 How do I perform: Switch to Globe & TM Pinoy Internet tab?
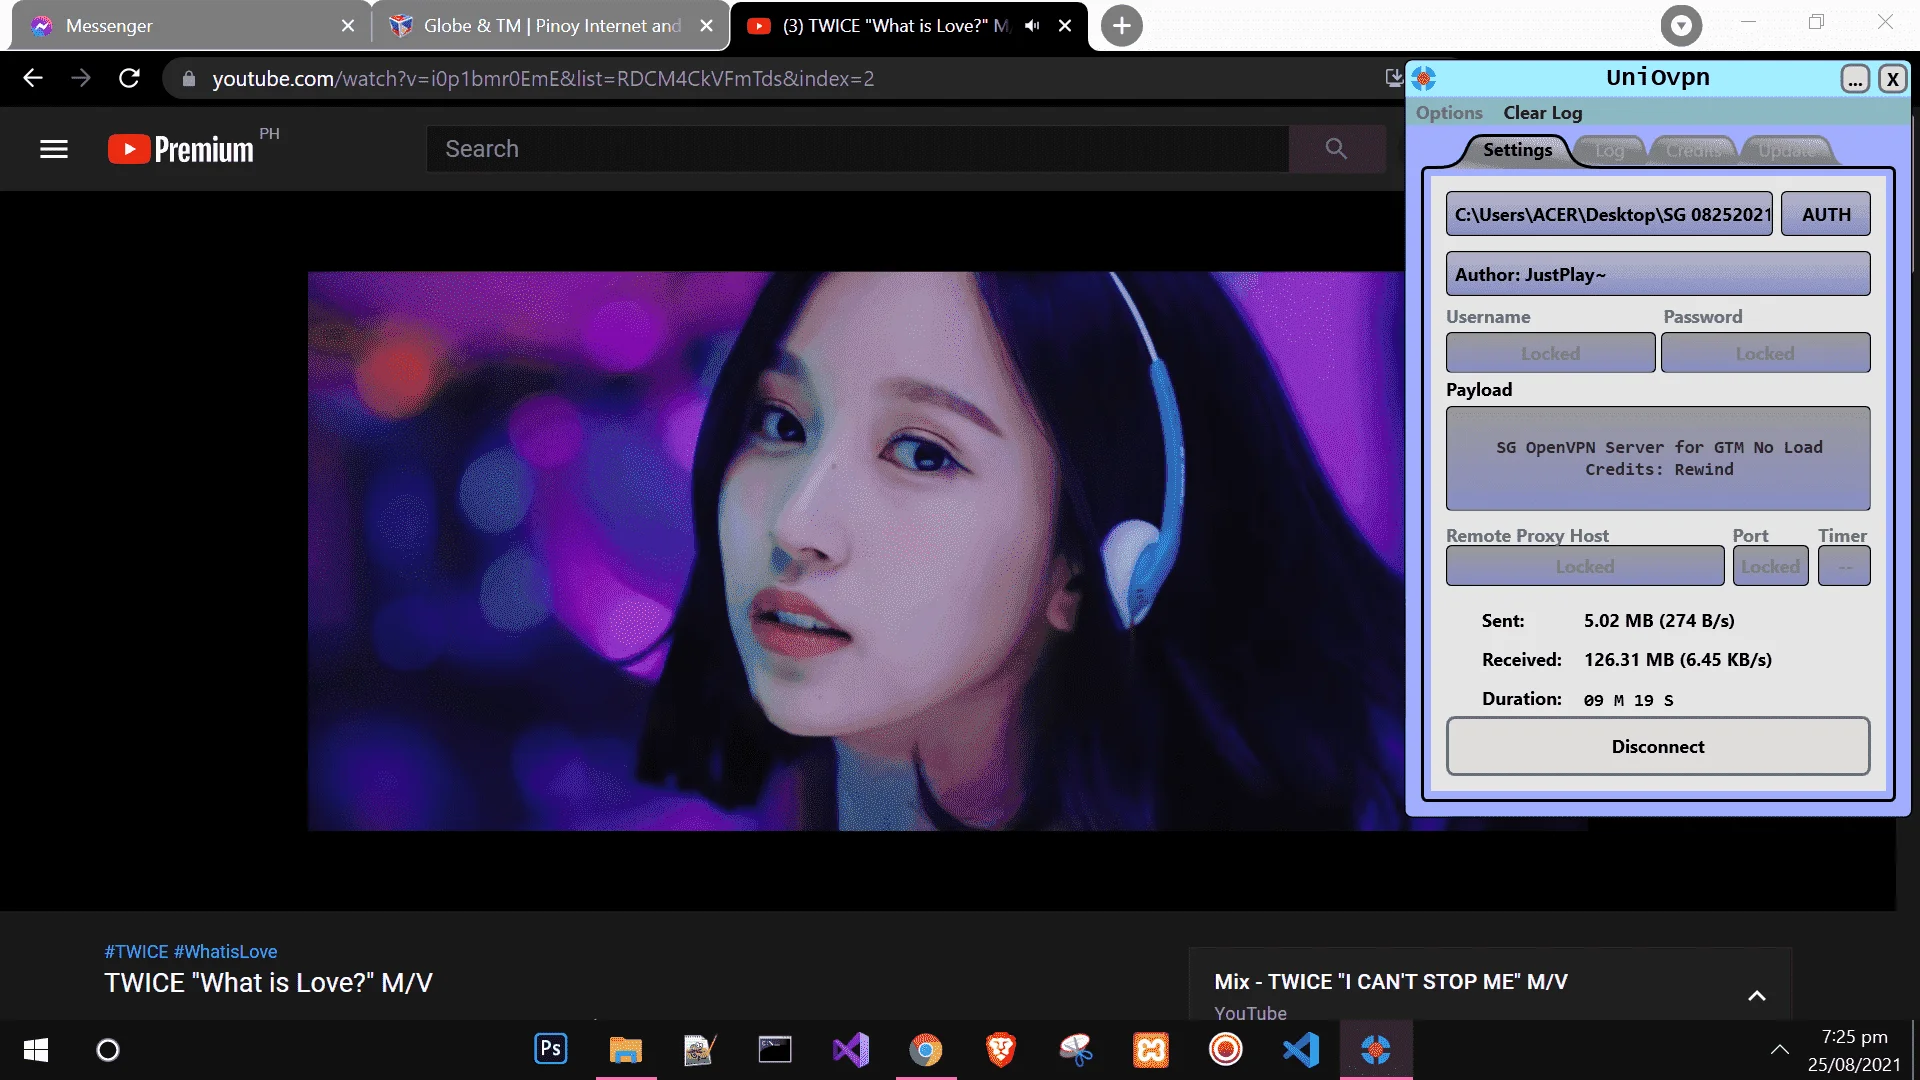[550, 26]
